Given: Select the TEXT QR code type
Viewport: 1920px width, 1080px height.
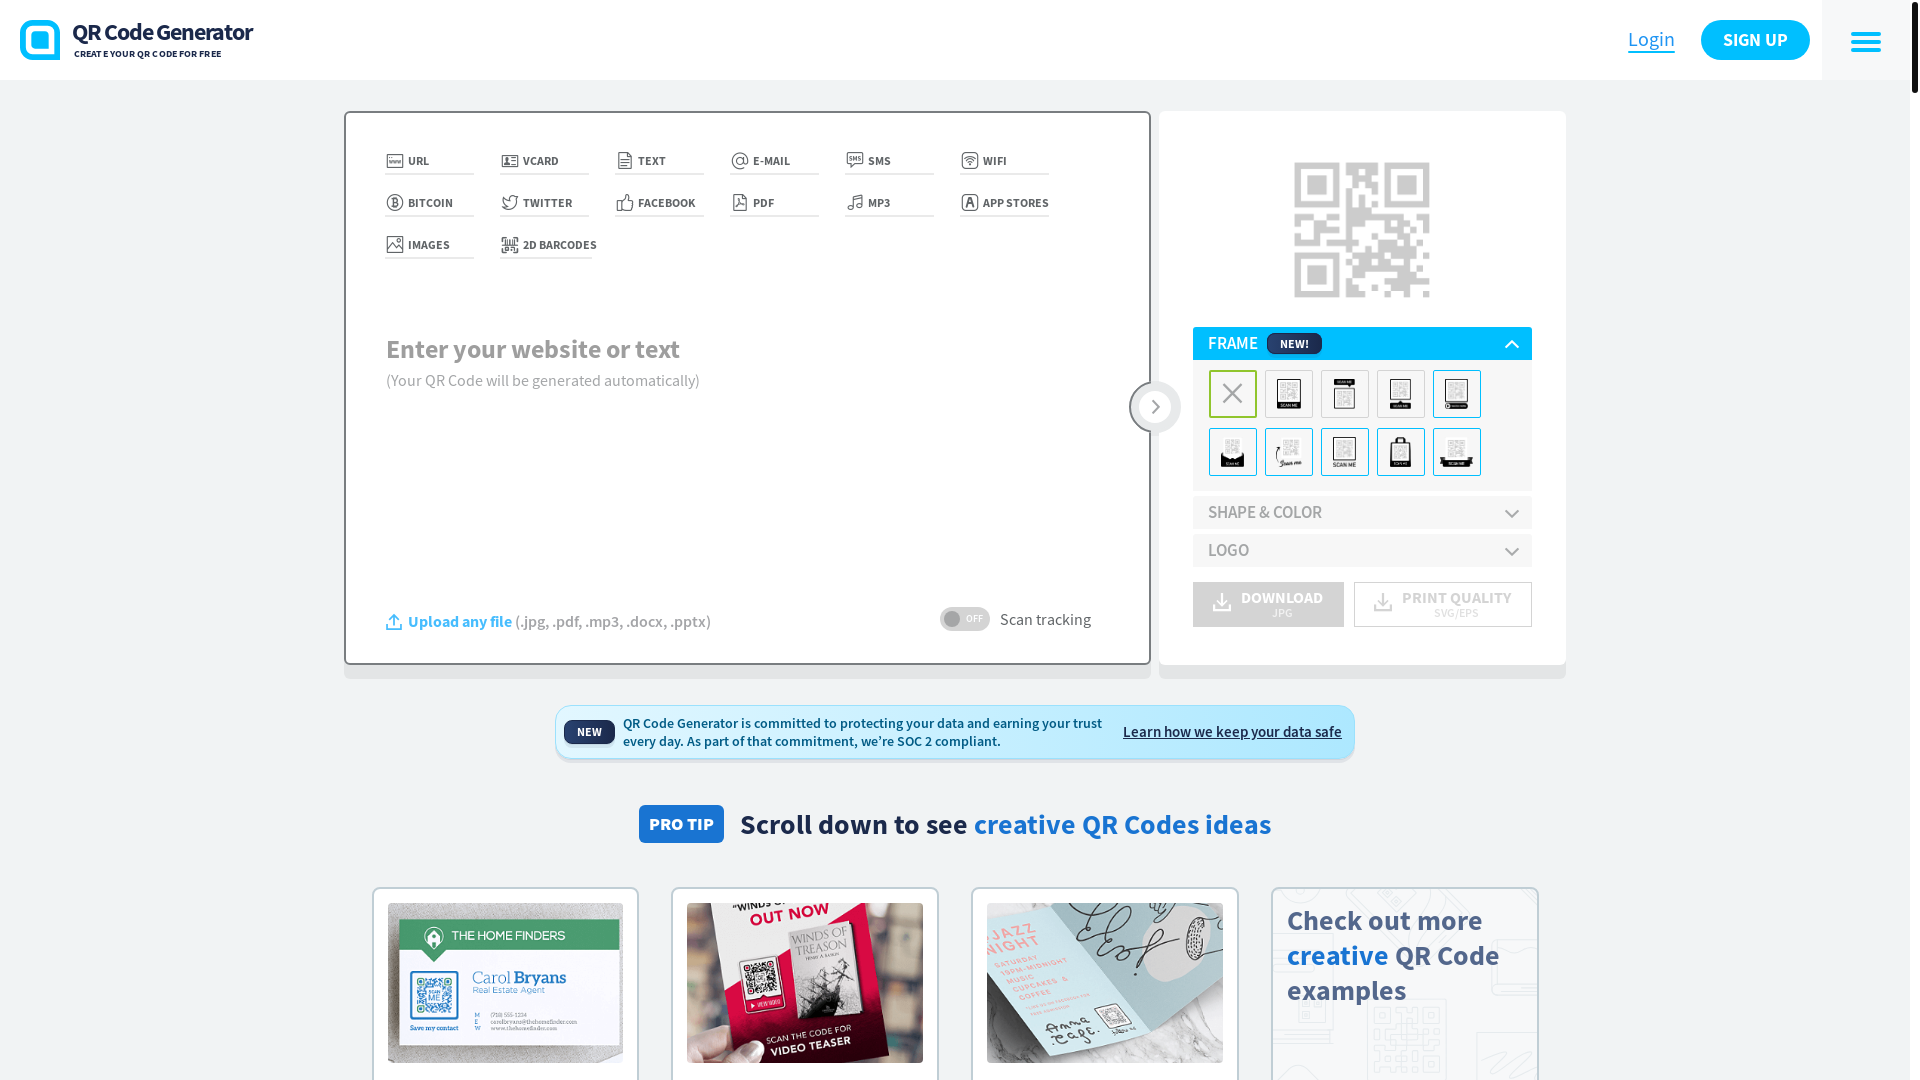Looking at the screenshot, I should (x=659, y=161).
